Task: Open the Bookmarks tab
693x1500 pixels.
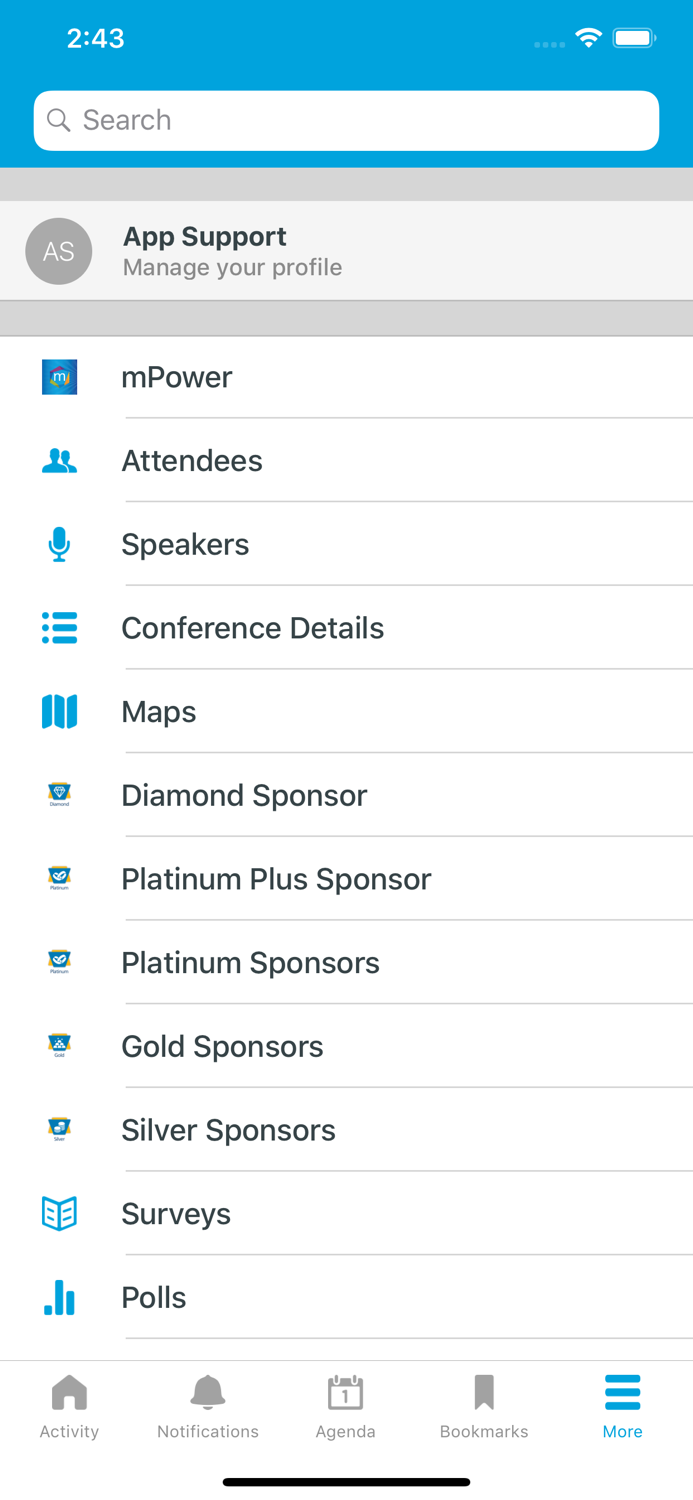Action: coord(484,1405)
